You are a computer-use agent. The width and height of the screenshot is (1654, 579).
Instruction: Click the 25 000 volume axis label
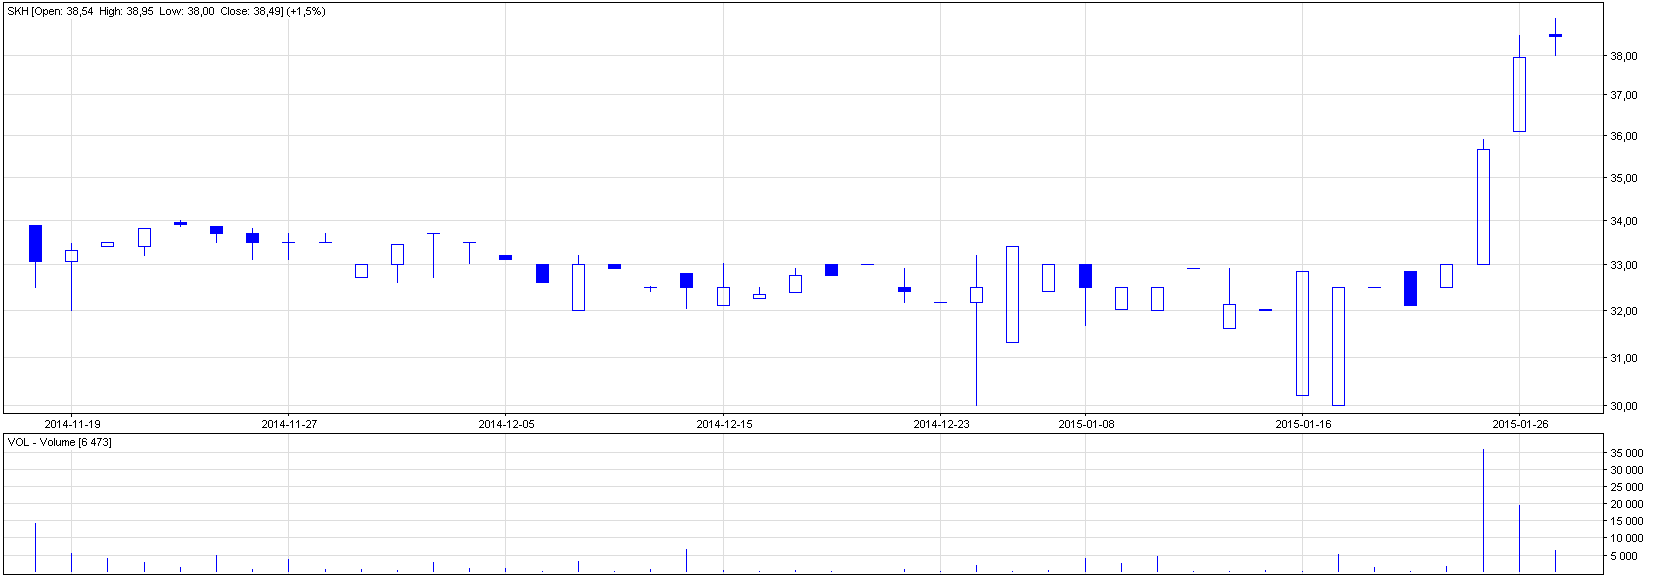1626,487
